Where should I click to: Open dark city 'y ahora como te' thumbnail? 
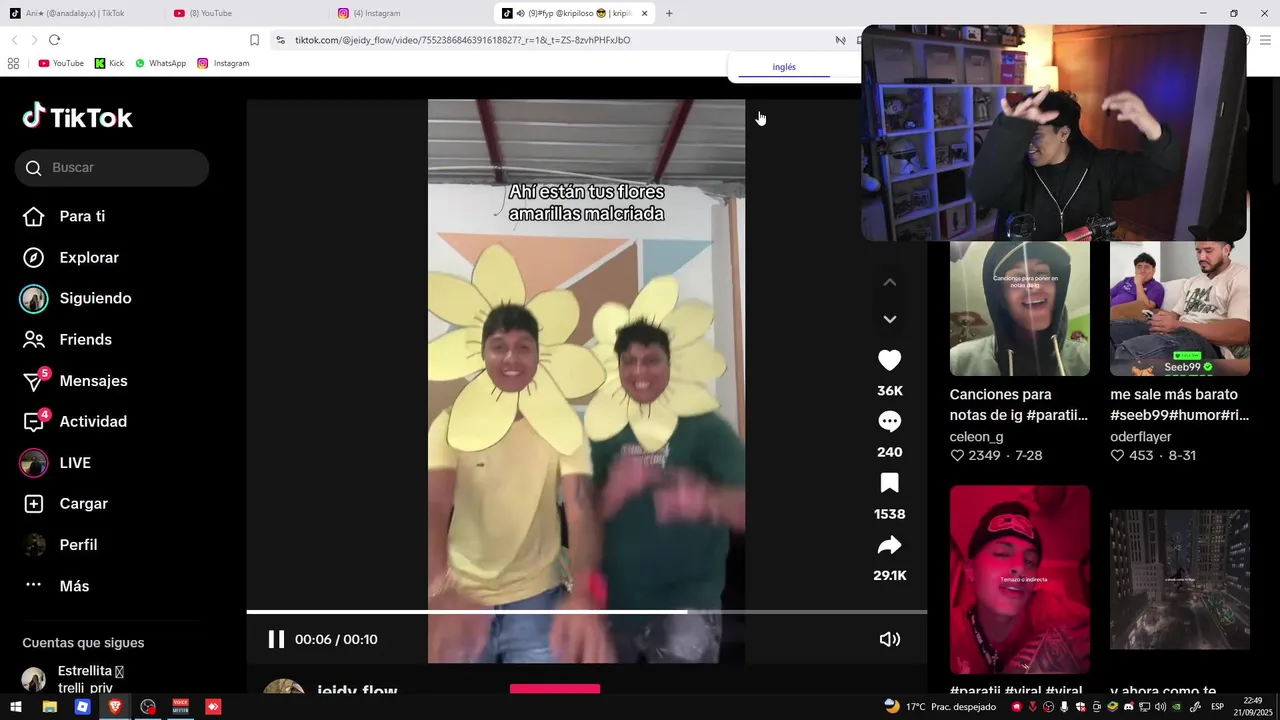[x=1179, y=580]
